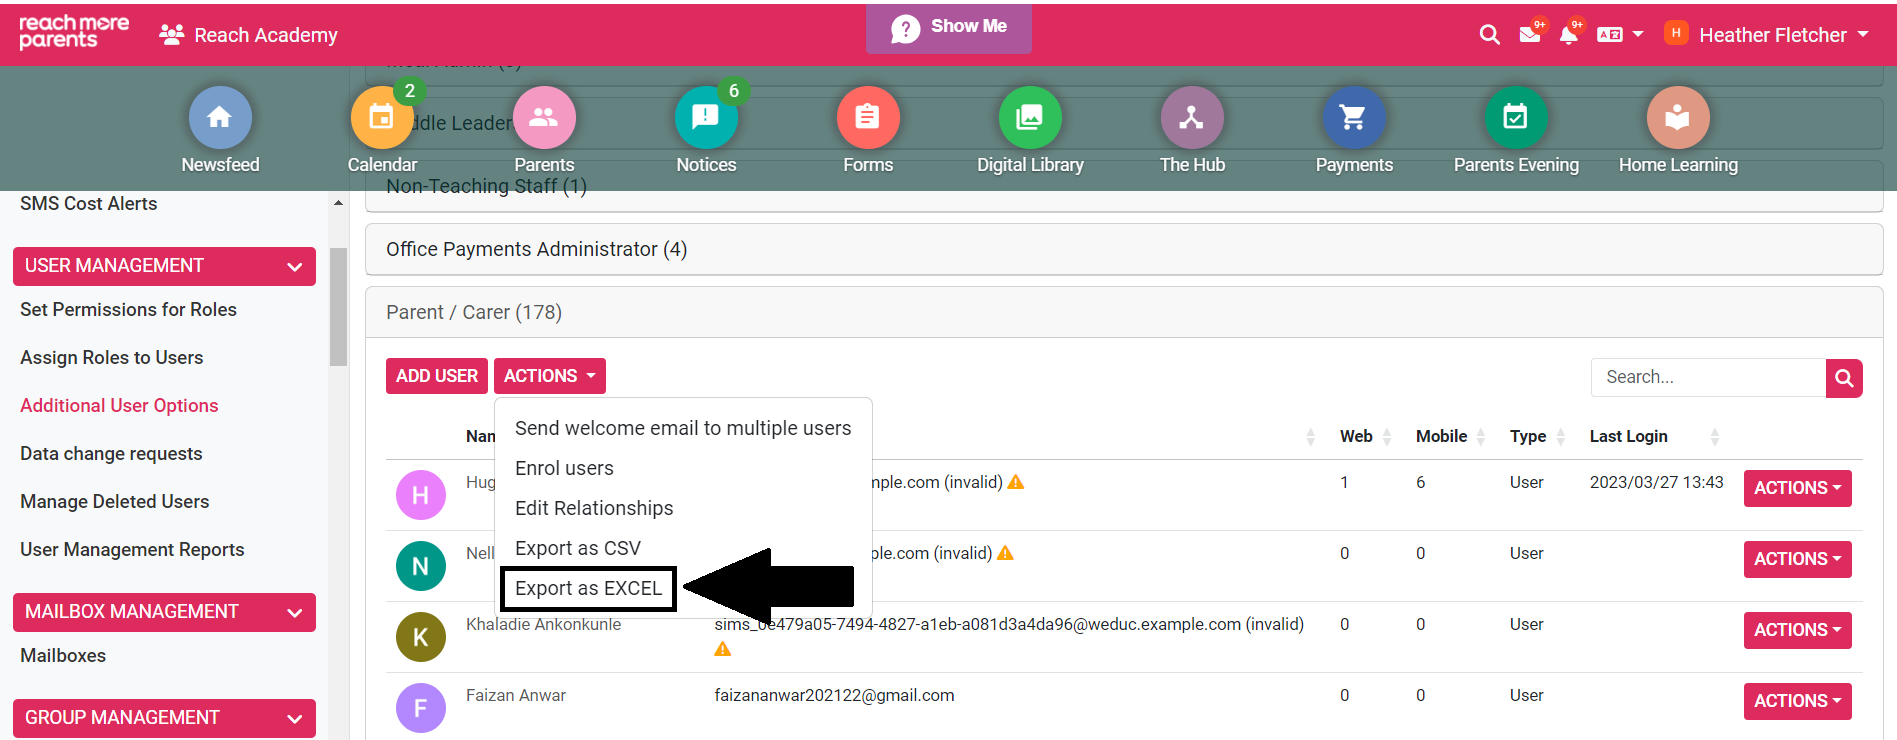Open the Digital Library icon
Viewport: 1897px width, 740px height.
click(x=1030, y=118)
